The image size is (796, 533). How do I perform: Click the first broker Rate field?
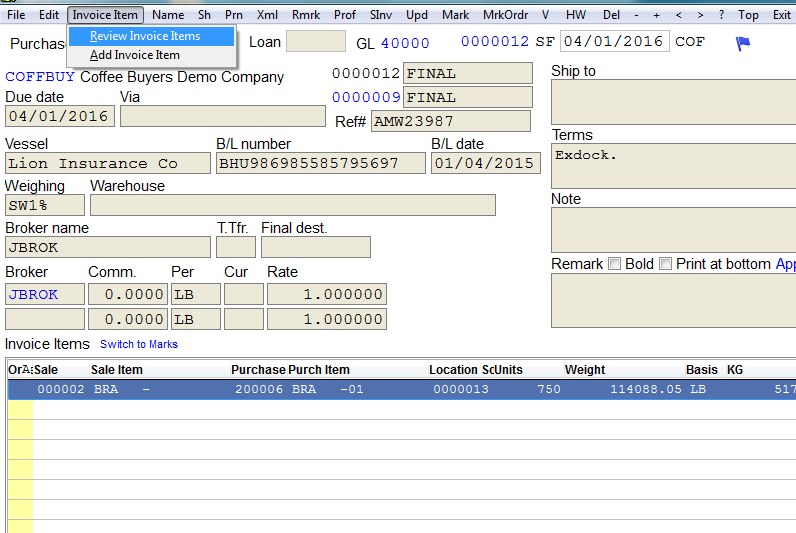pos(327,294)
